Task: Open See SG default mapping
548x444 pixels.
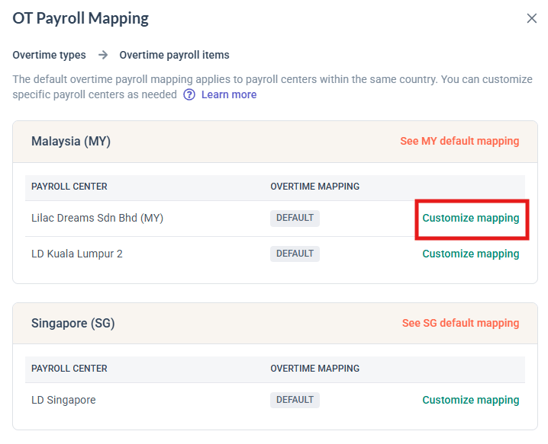Action: [x=460, y=323]
